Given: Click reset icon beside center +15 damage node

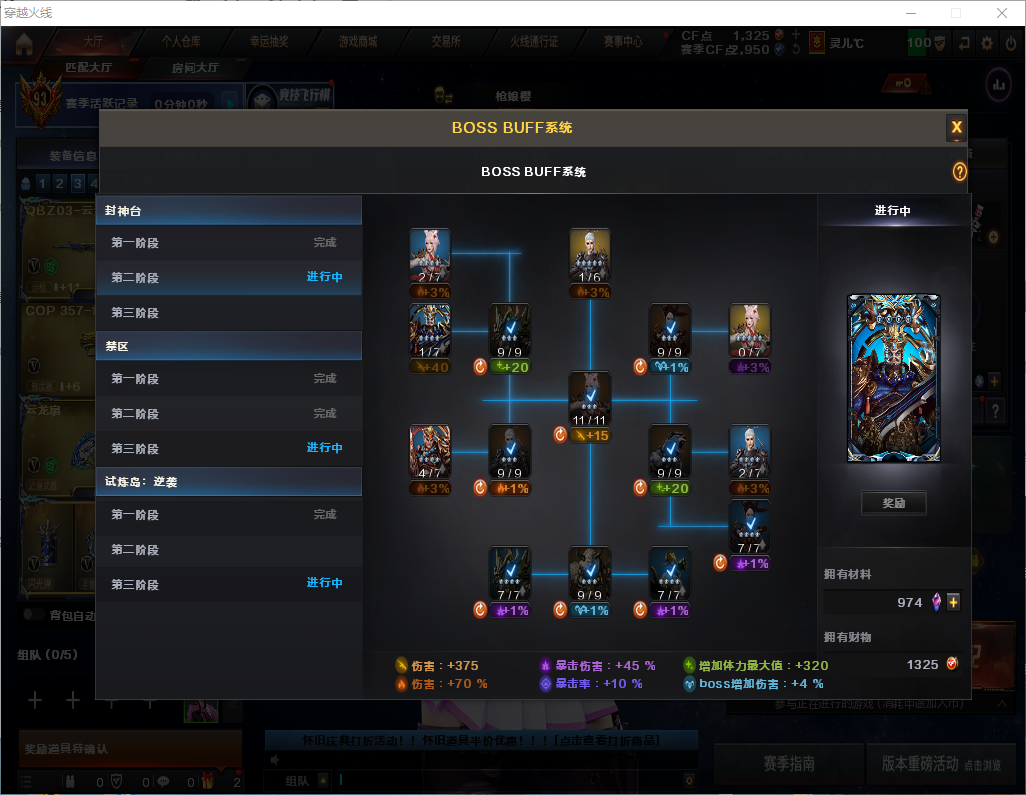Looking at the screenshot, I should point(560,435).
